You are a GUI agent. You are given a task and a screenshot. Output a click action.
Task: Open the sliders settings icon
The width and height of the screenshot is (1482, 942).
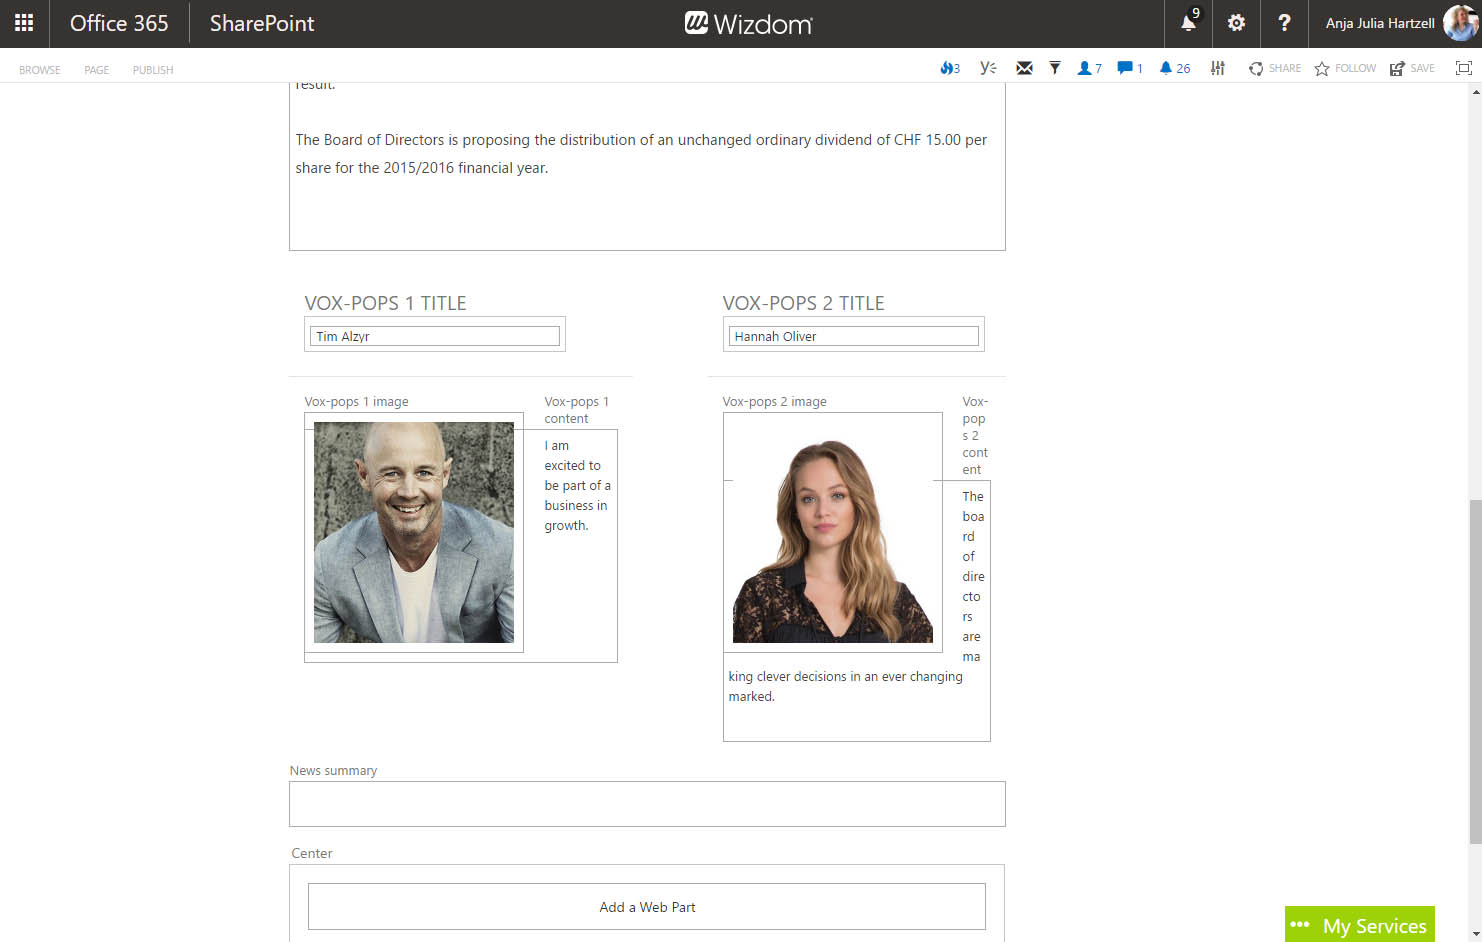coord(1217,68)
